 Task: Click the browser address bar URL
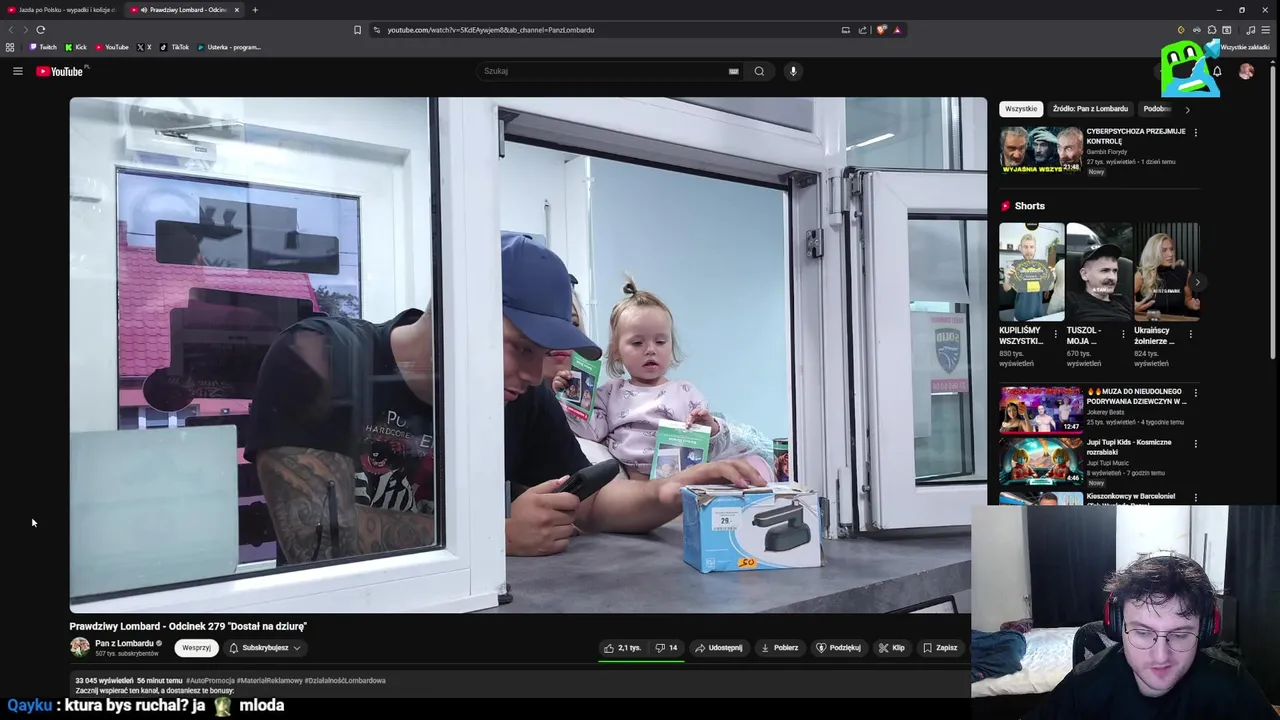[491, 30]
